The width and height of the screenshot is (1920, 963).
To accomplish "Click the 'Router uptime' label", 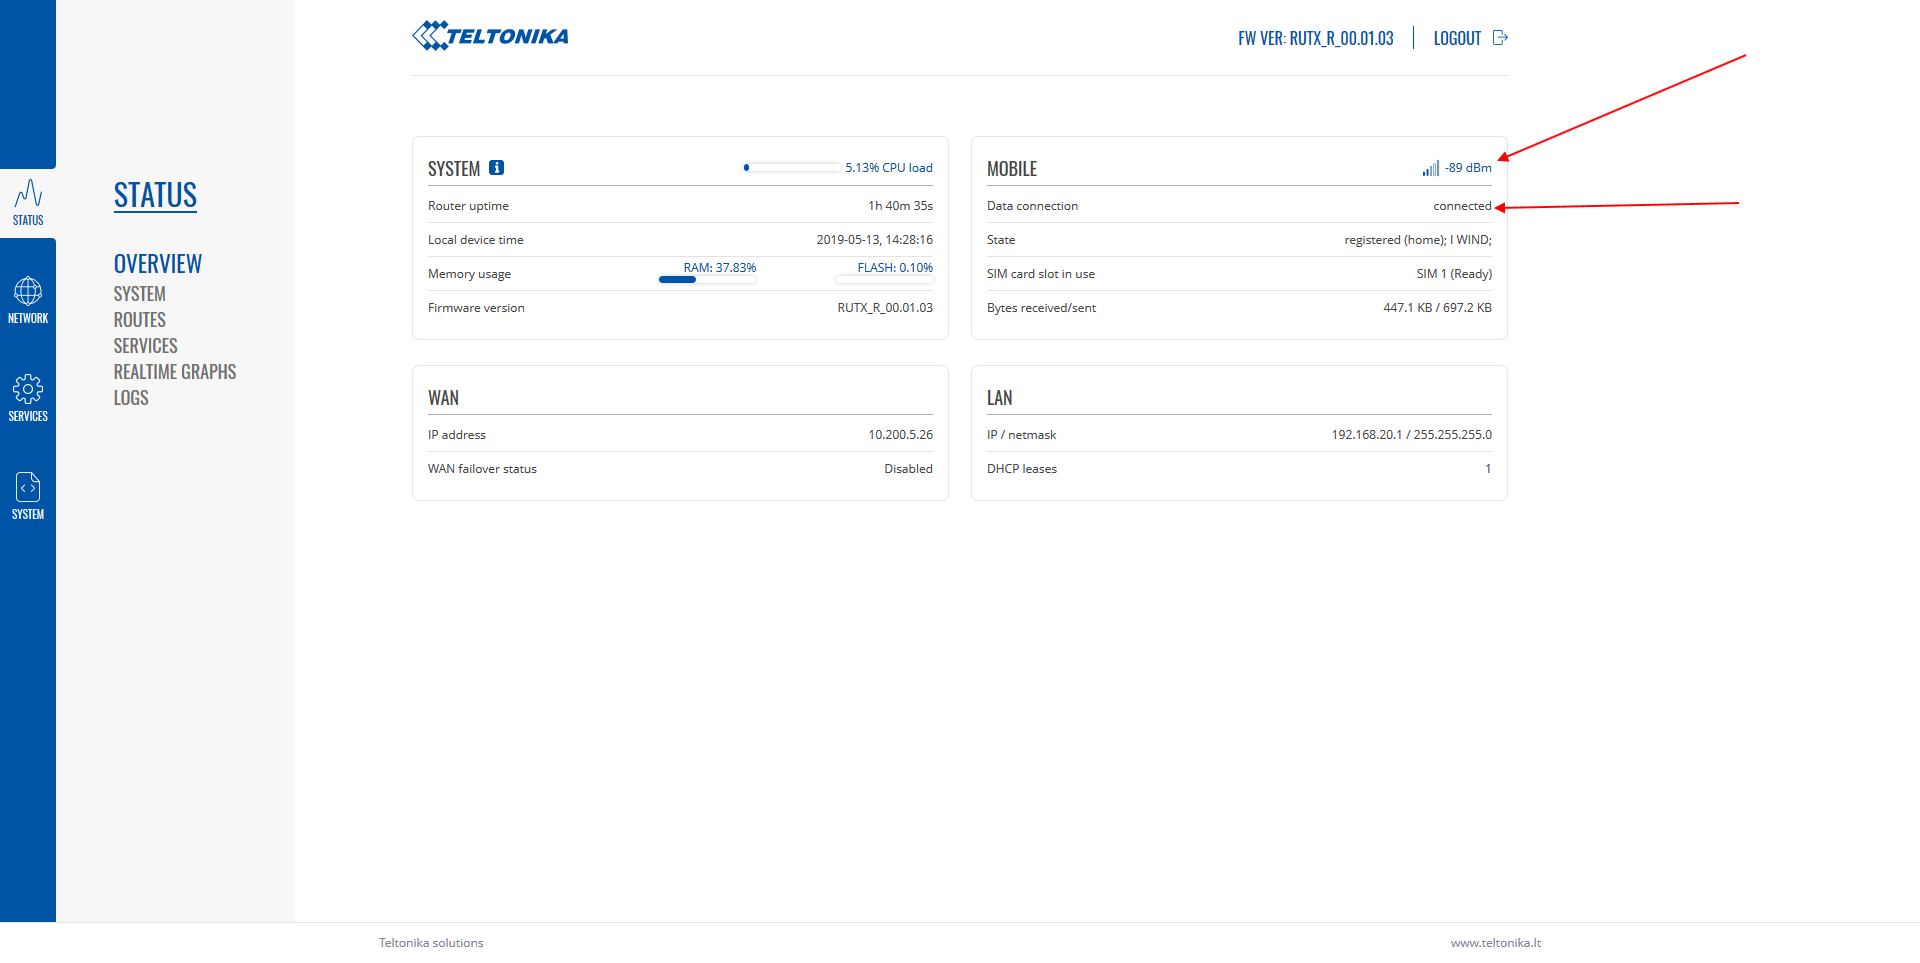I will point(468,206).
